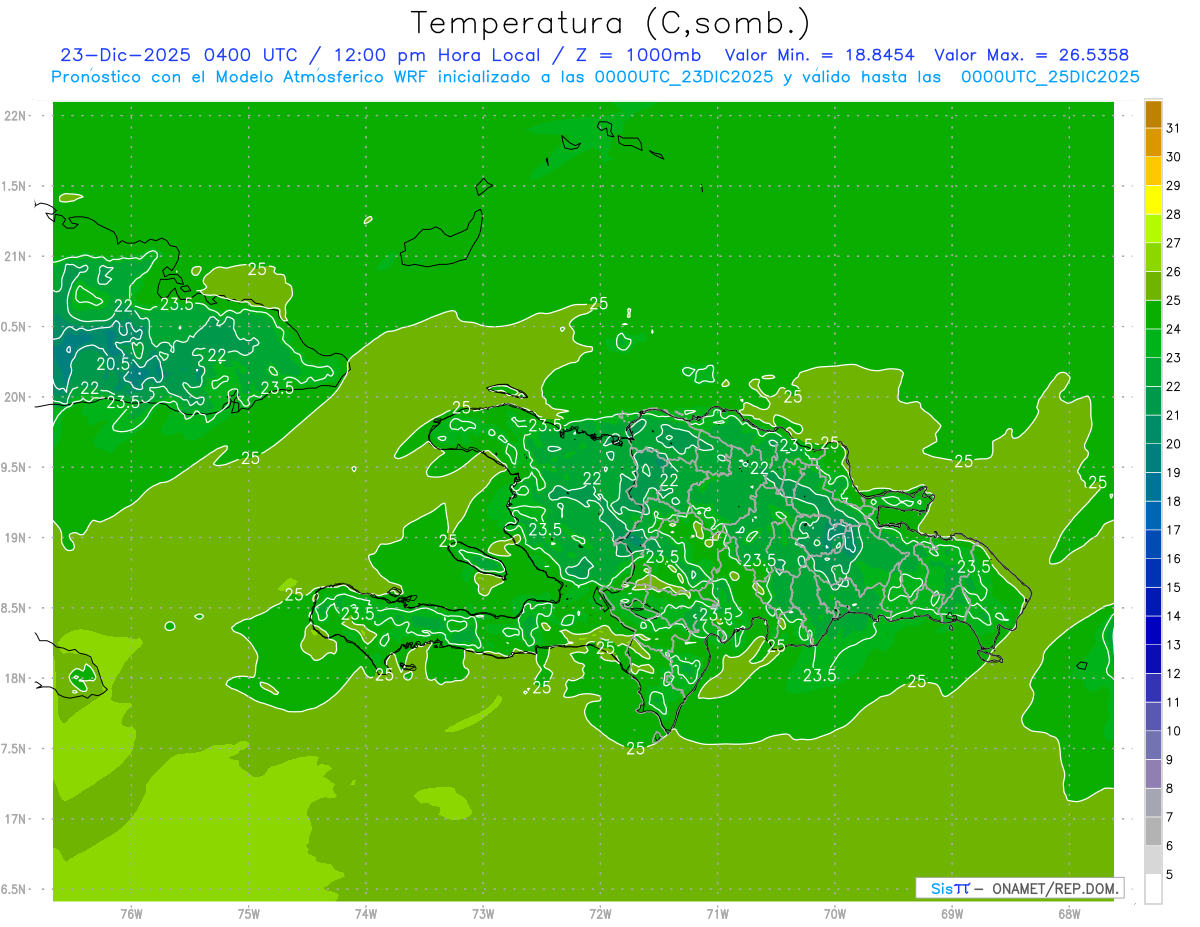The width and height of the screenshot is (1200, 927).
Task: Pick the purple swatch between 8 and 9
Action: [1153, 774]
